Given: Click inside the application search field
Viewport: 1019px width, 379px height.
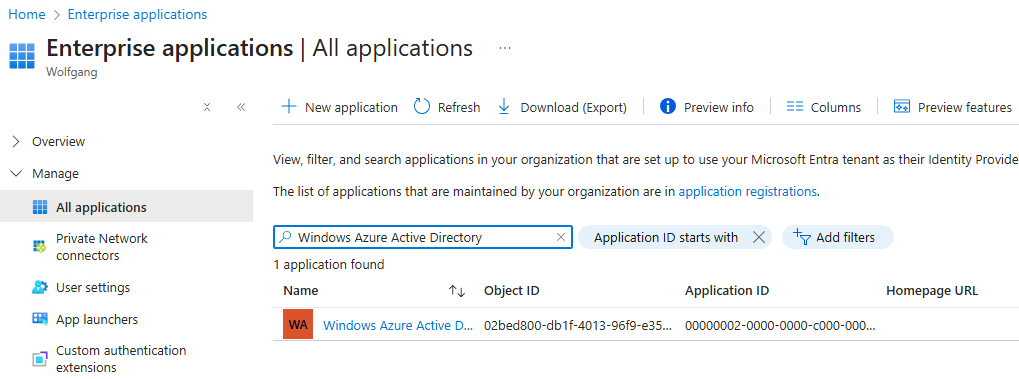Looking at the screenshot, I should (x=423, y=237).
